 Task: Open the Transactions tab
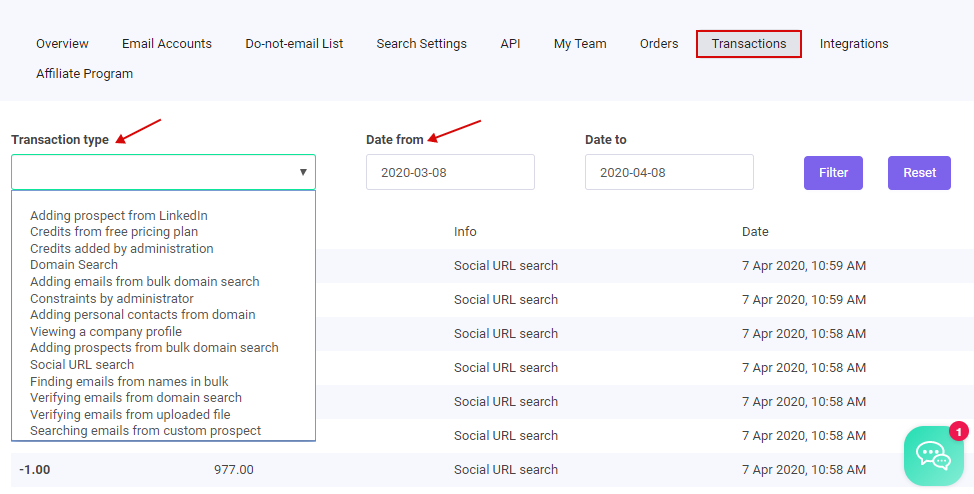click(x=749, y=44)
